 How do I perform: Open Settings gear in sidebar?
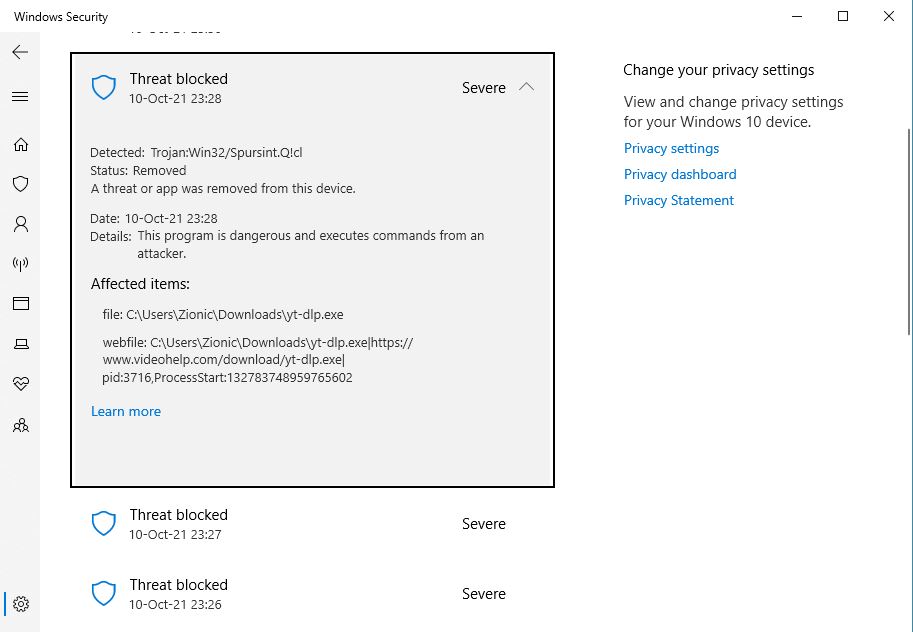21,604
